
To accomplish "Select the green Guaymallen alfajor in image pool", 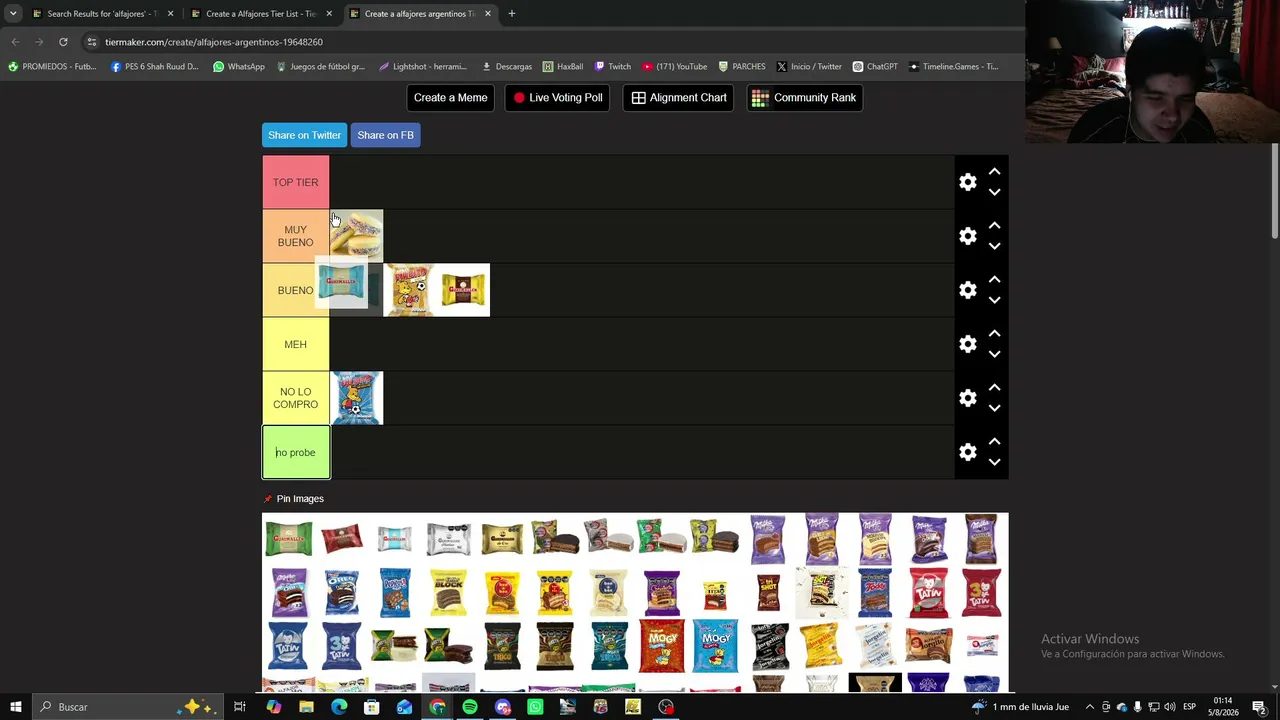I will (x=288, y=539).
